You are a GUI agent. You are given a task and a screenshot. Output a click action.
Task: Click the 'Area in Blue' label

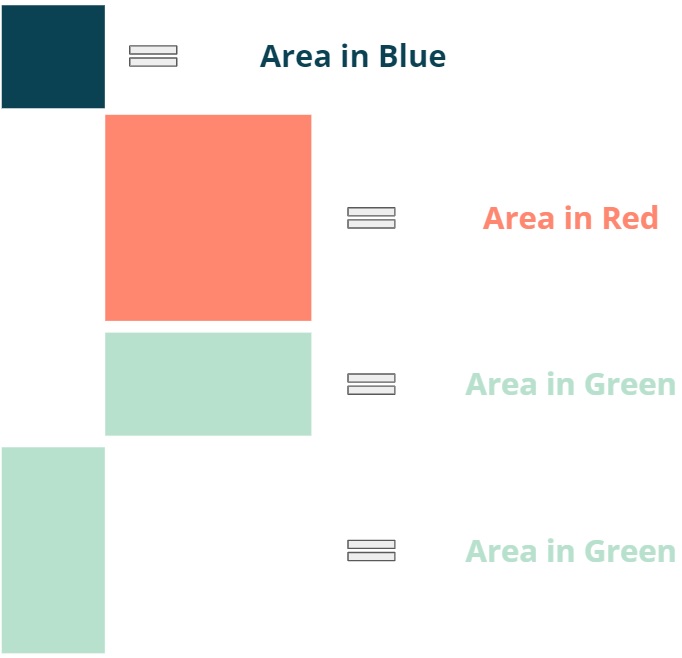click(x=353, y=57)
